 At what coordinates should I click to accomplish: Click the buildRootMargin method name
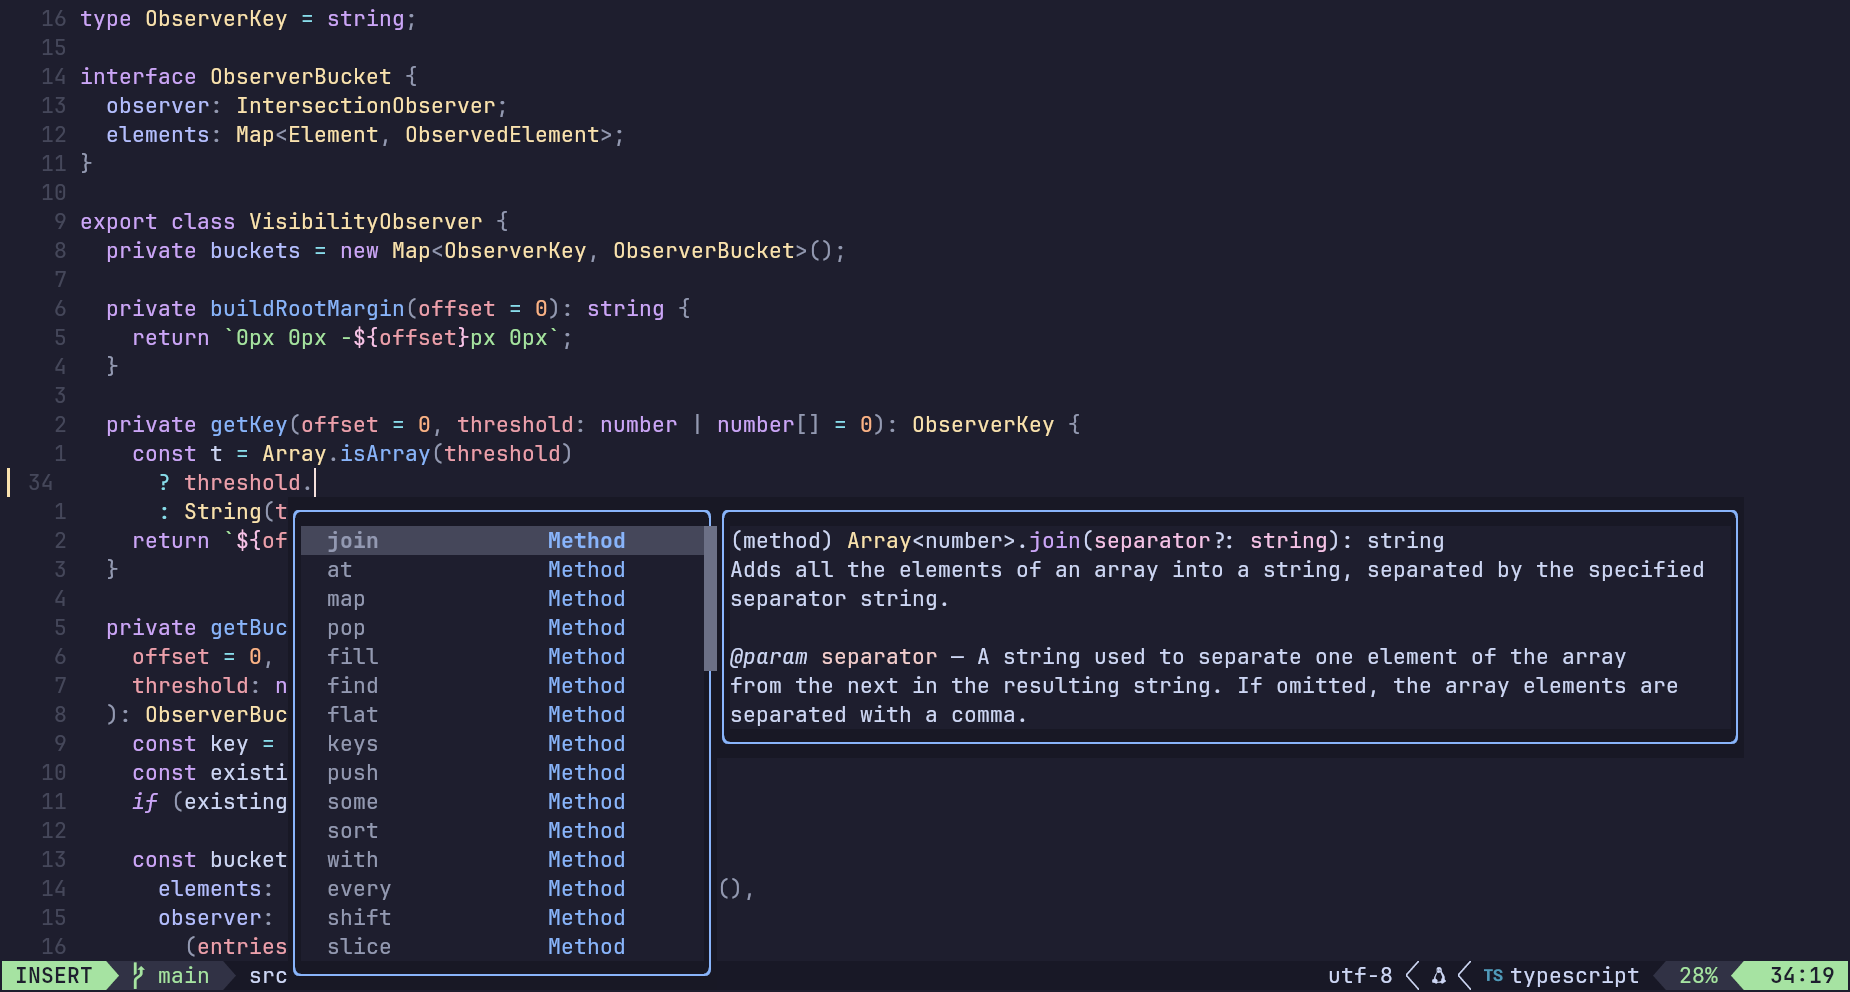[307, 309]
